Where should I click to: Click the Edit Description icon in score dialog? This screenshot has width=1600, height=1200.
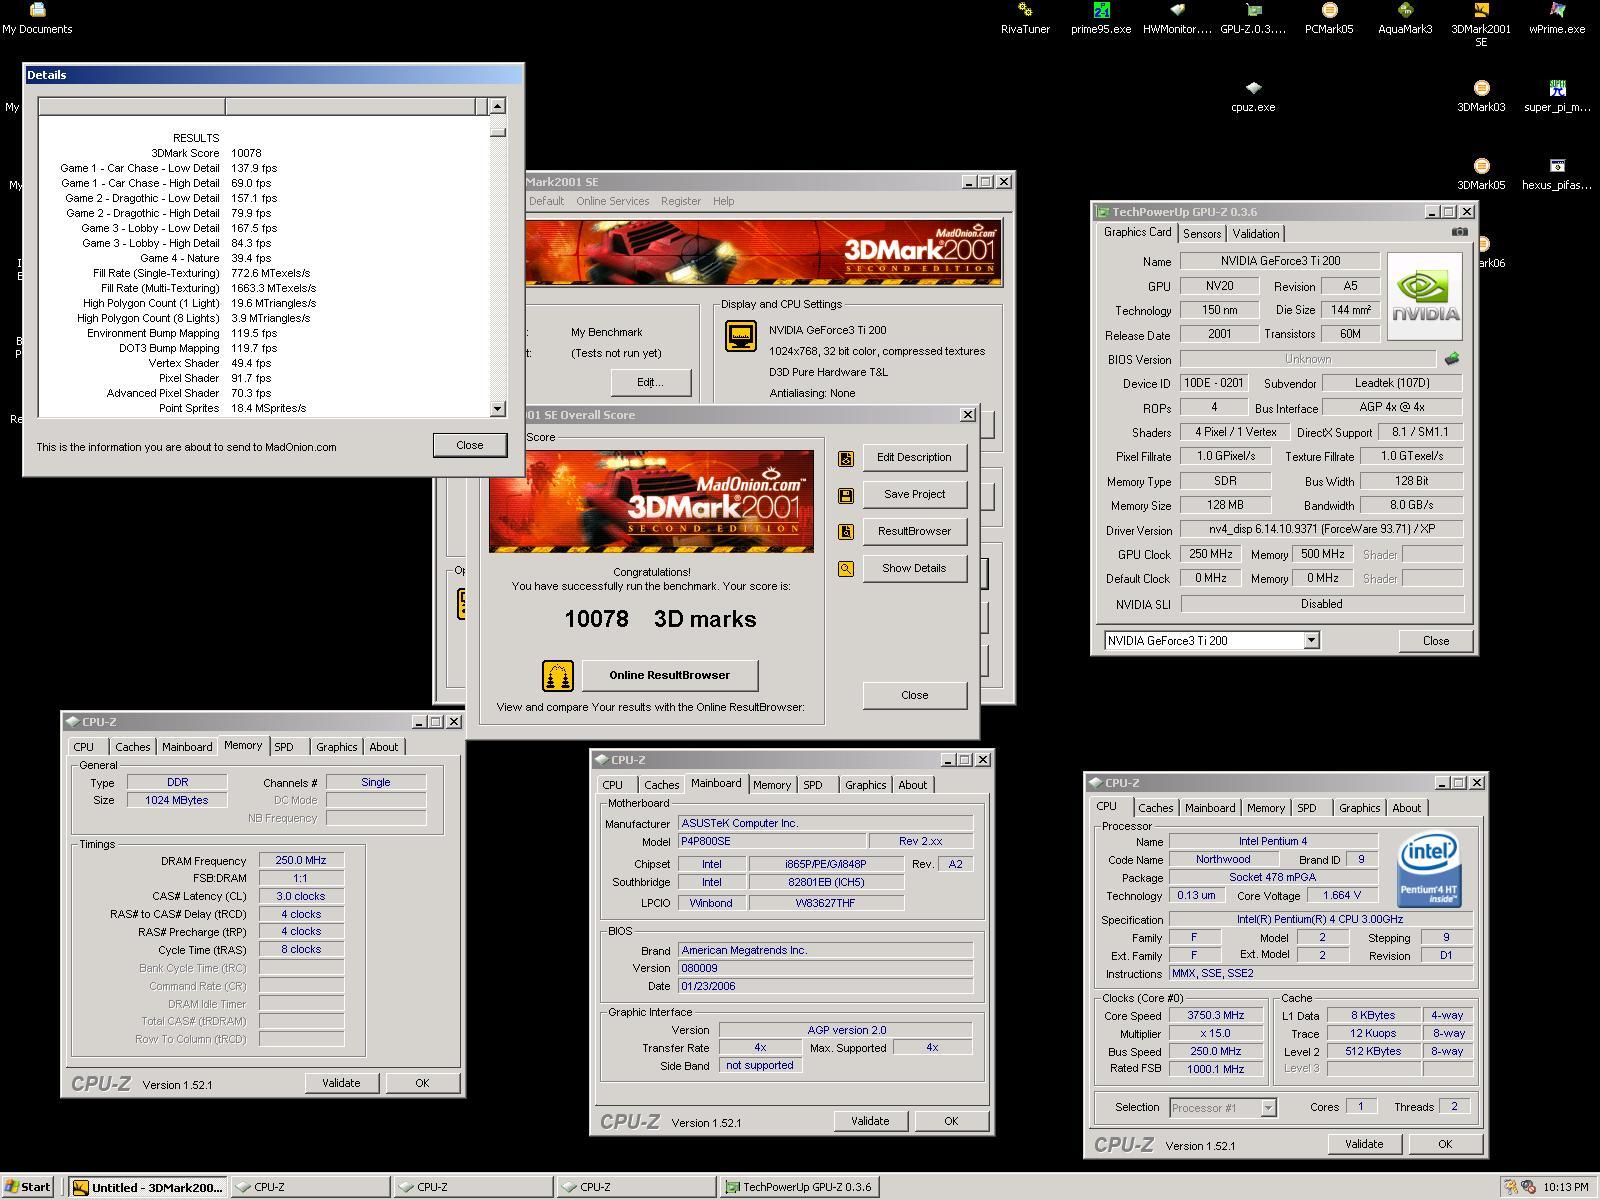(846, 458)
